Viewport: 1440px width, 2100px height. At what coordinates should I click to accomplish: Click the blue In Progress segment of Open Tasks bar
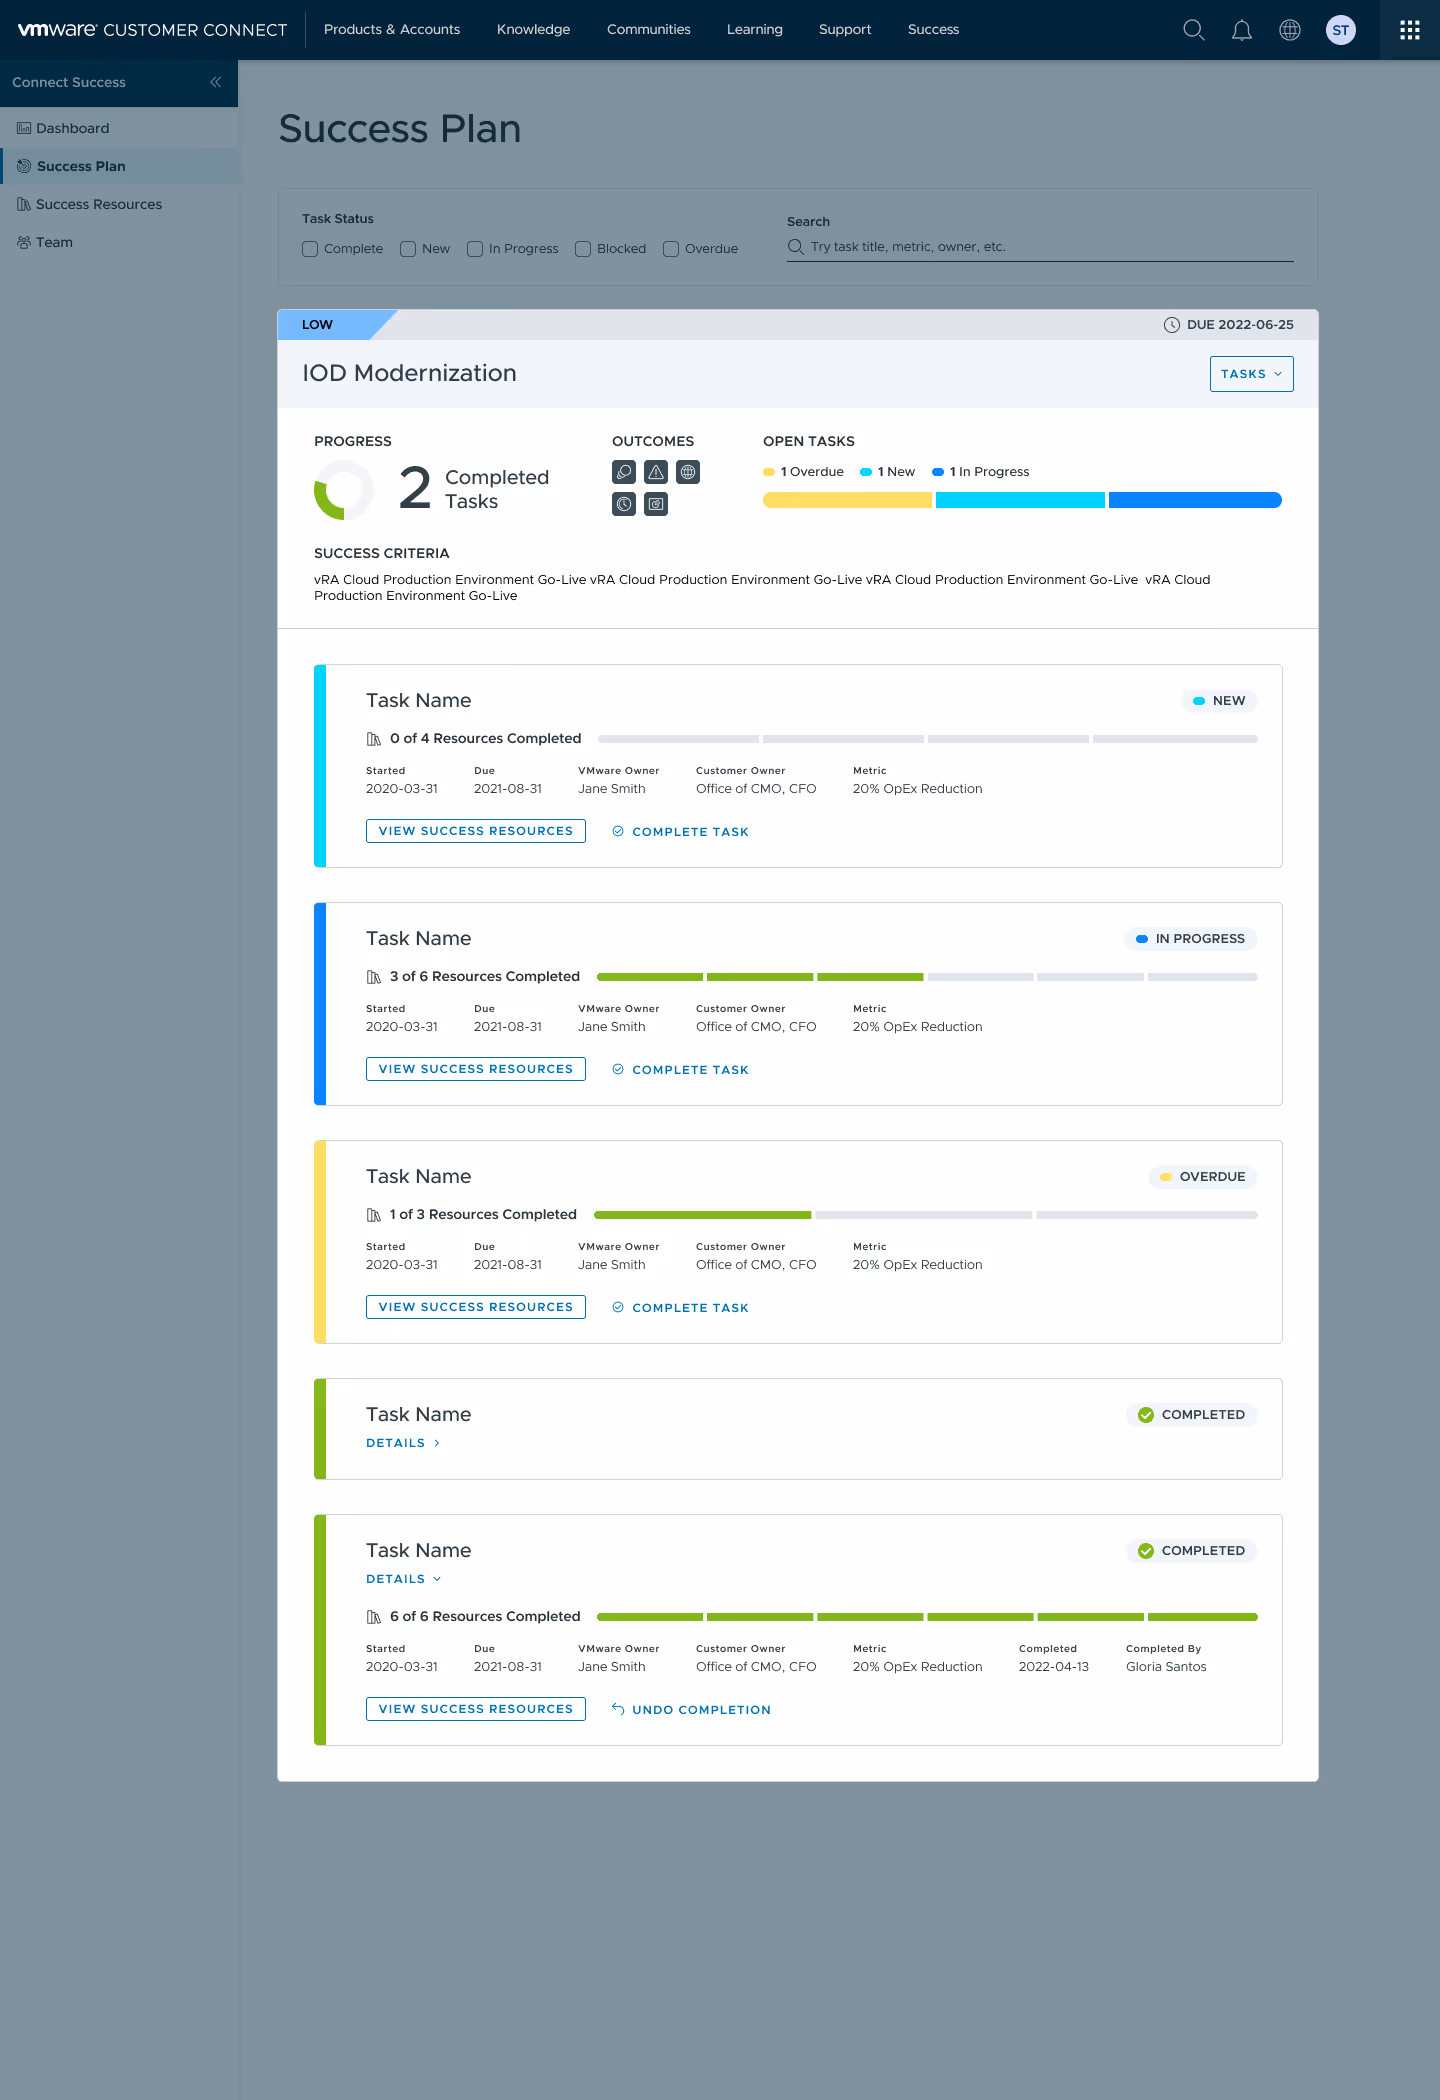point(1195,500)
